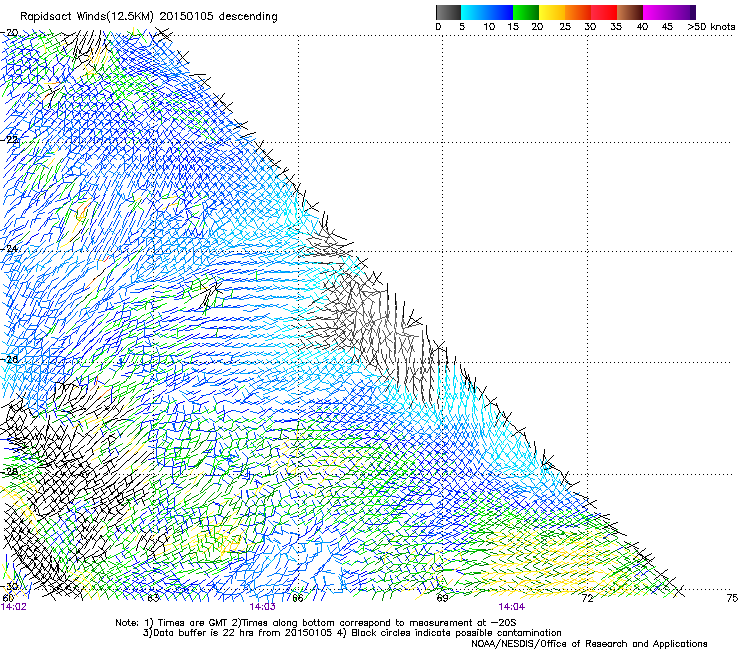Select the cyan-blue 5-15 knots legend segment

click(x=487, y=12)
